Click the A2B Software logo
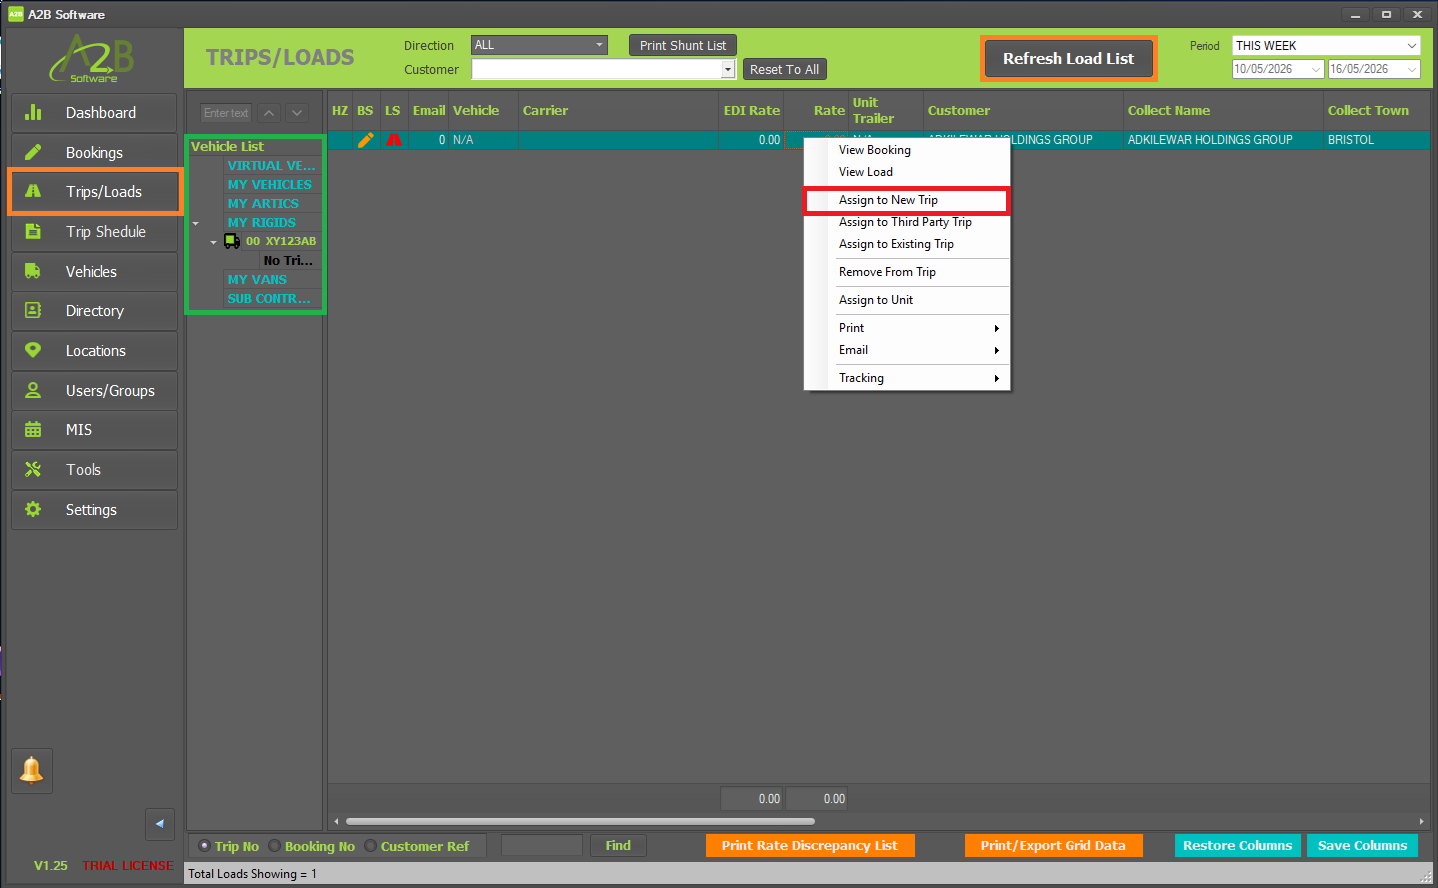This screenshot has width=1438, height=888. [92, 58]
